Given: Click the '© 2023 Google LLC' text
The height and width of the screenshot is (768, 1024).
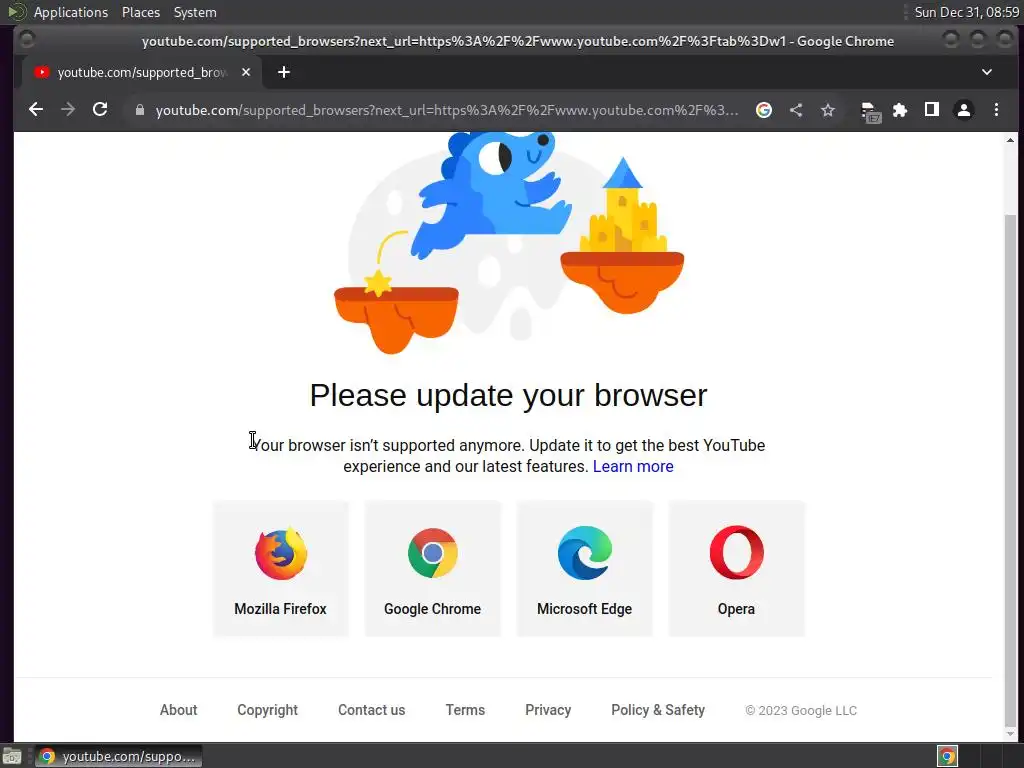Looking at the screenshot, I should click(x=801, y=711).
